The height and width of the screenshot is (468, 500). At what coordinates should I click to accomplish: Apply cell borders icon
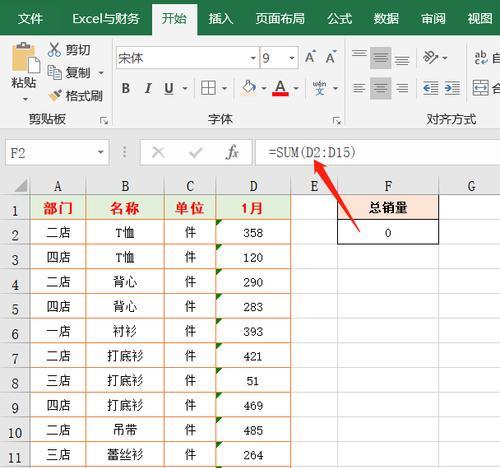208,88
